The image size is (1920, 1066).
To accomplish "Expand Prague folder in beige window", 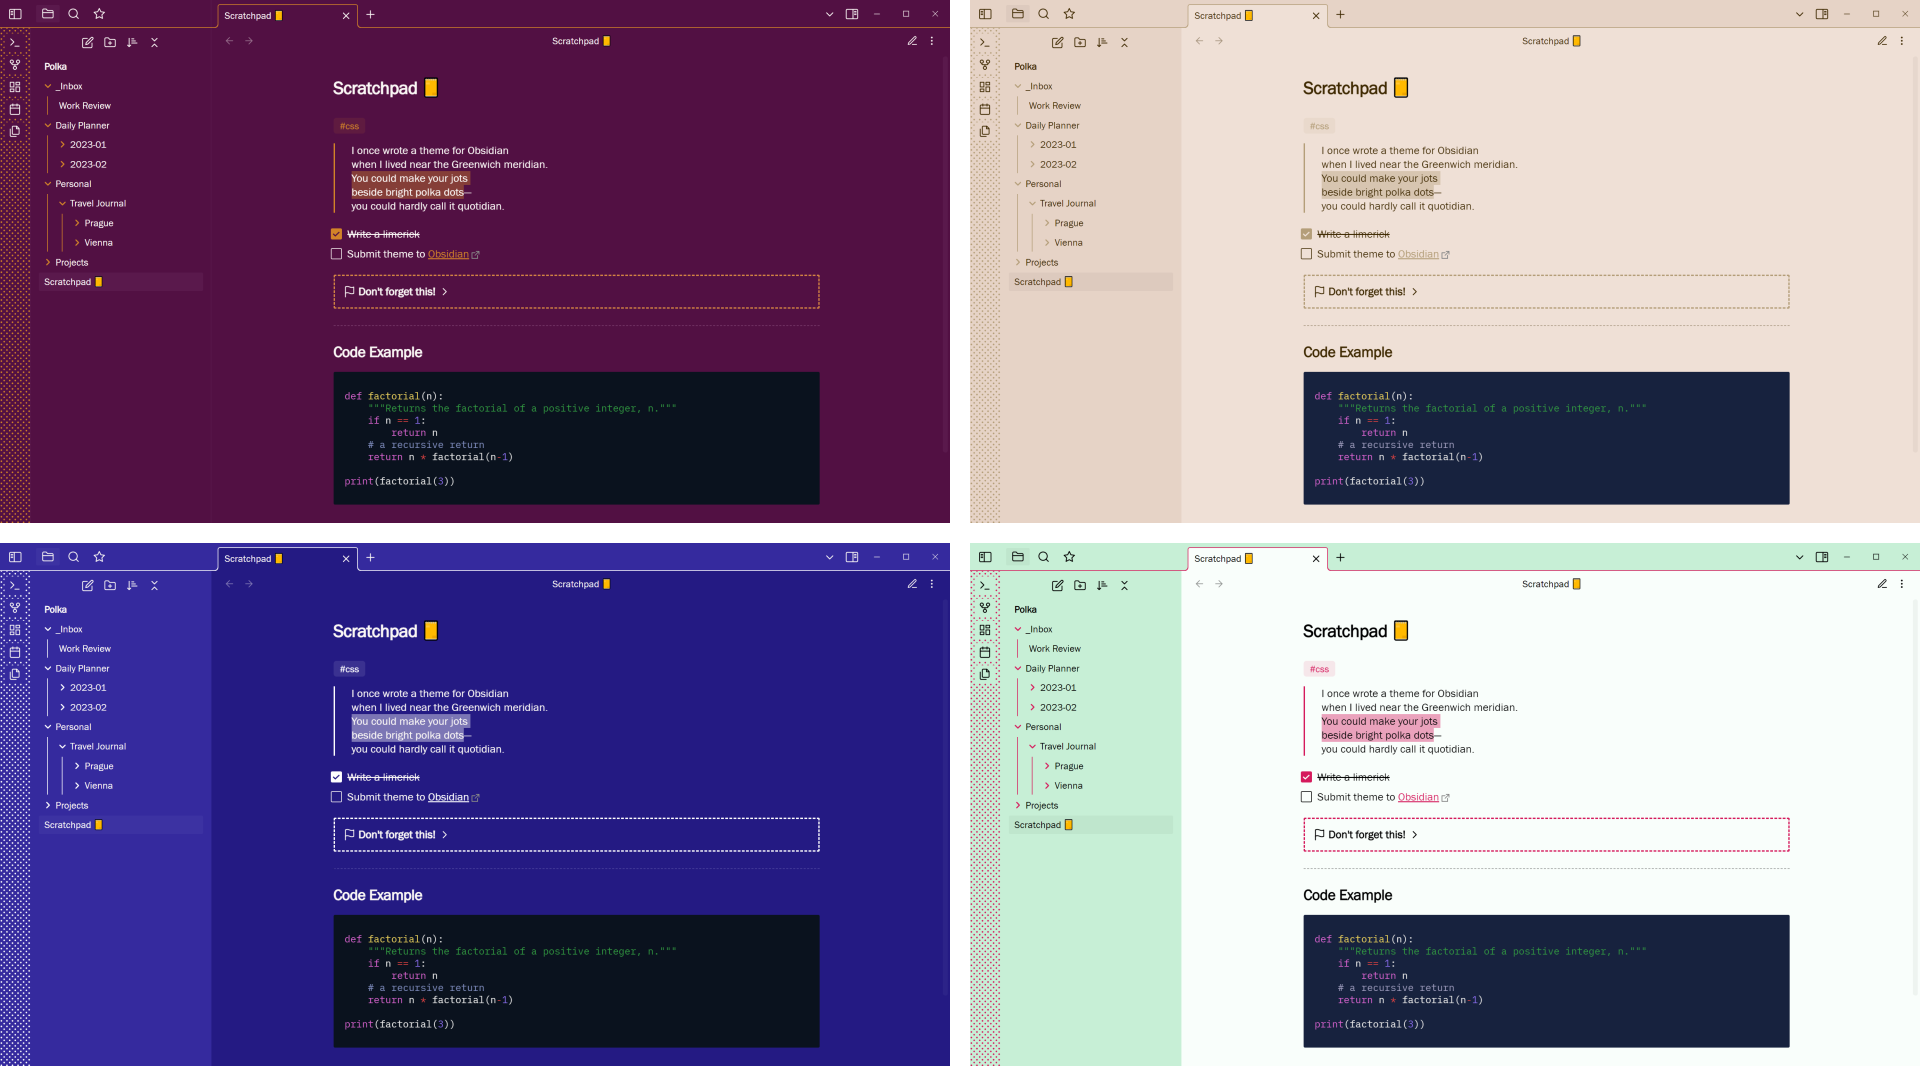I will [1047, 223].
